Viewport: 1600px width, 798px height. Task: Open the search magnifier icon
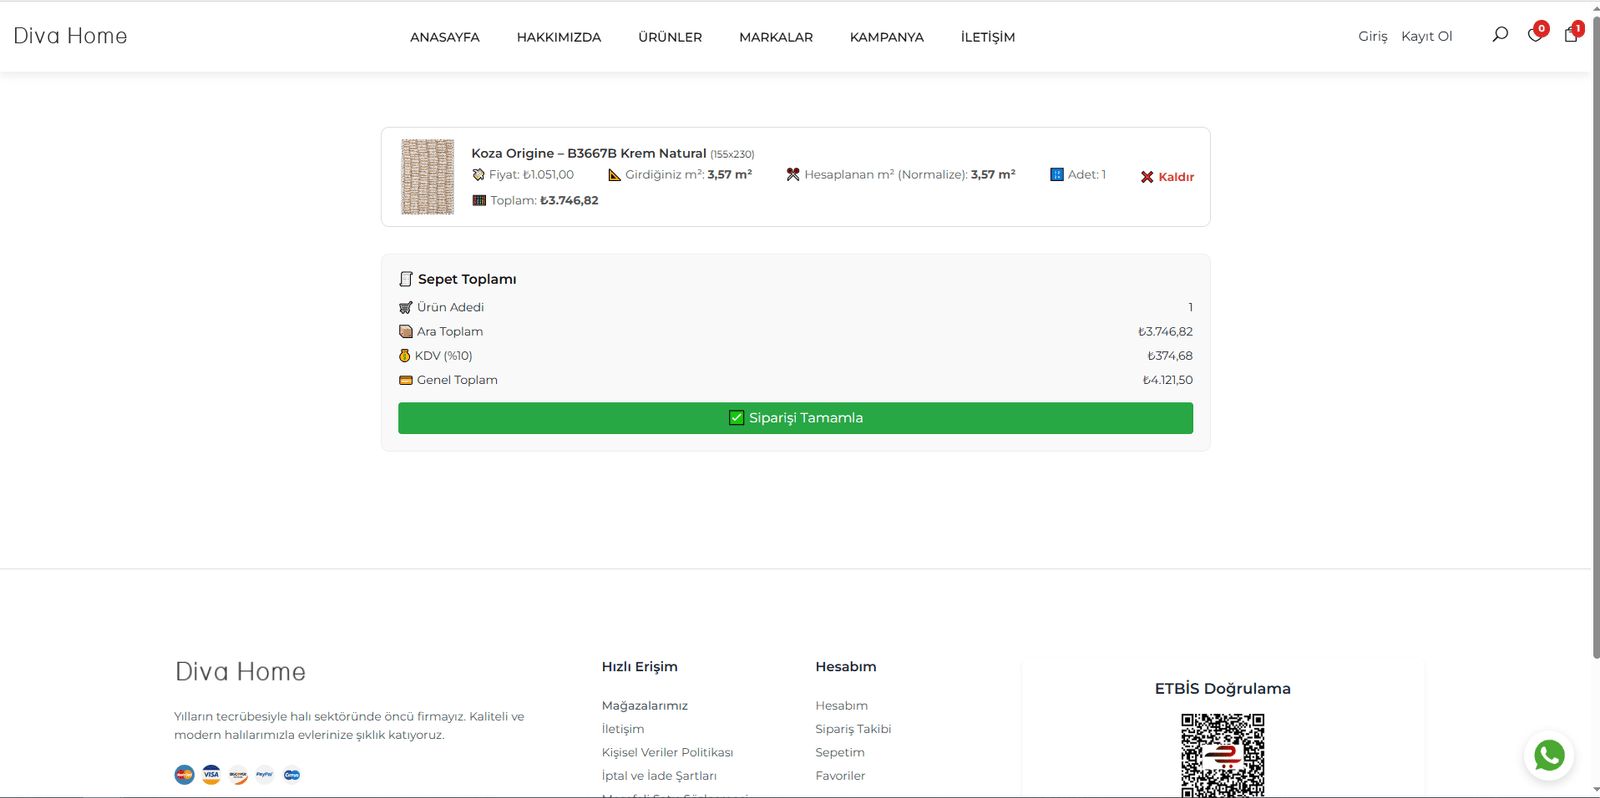(1500, 35)
